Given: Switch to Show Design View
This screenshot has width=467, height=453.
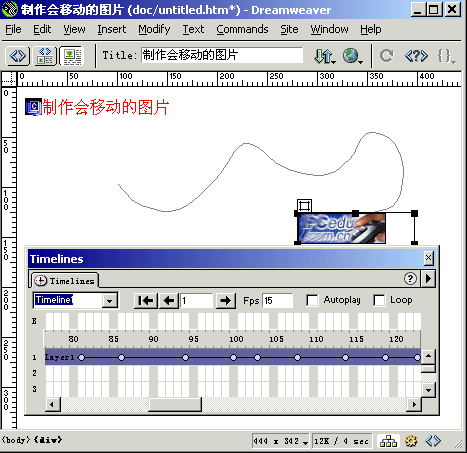Looking at the screenshot, I should pyautogui.click(x=72, y=56).
